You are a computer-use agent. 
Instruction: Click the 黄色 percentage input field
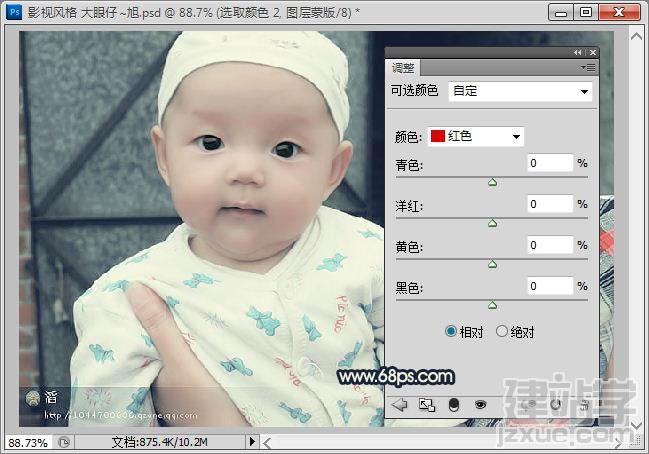tap(550, 245)
